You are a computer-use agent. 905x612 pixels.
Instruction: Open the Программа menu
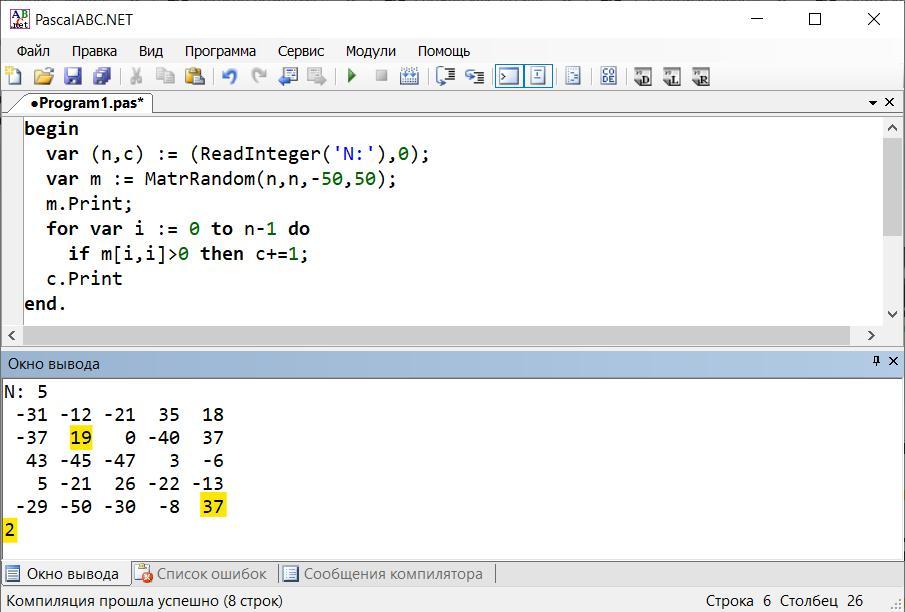(x=220, y=51)
